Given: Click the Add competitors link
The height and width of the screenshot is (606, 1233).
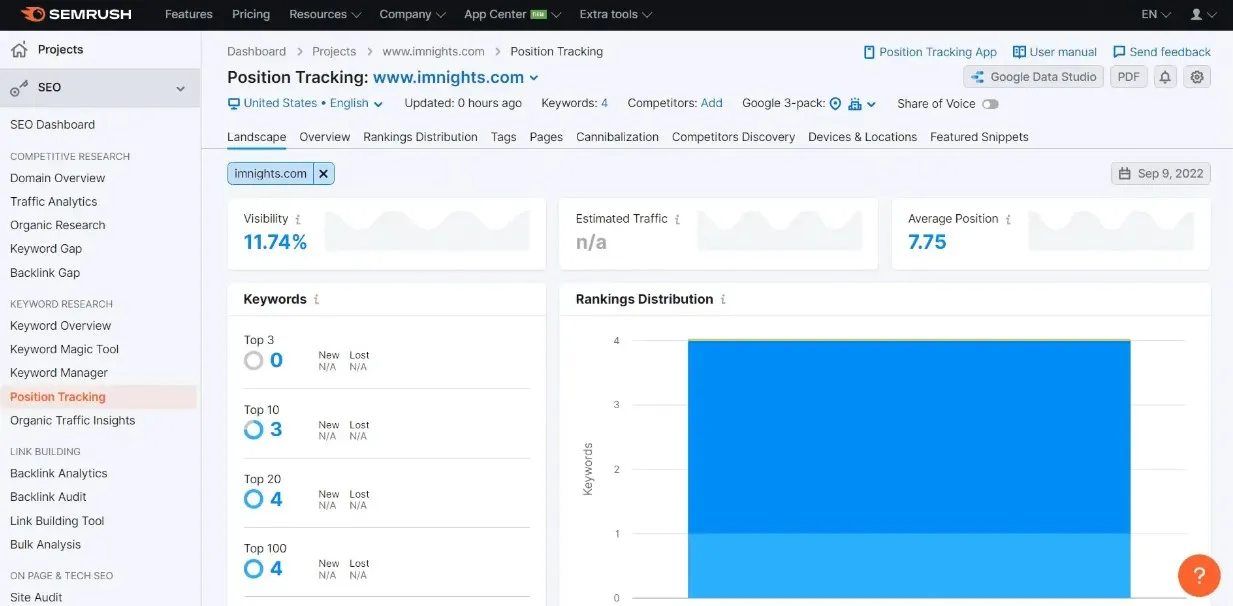Looking at the screenshot, I should [711, 103].
